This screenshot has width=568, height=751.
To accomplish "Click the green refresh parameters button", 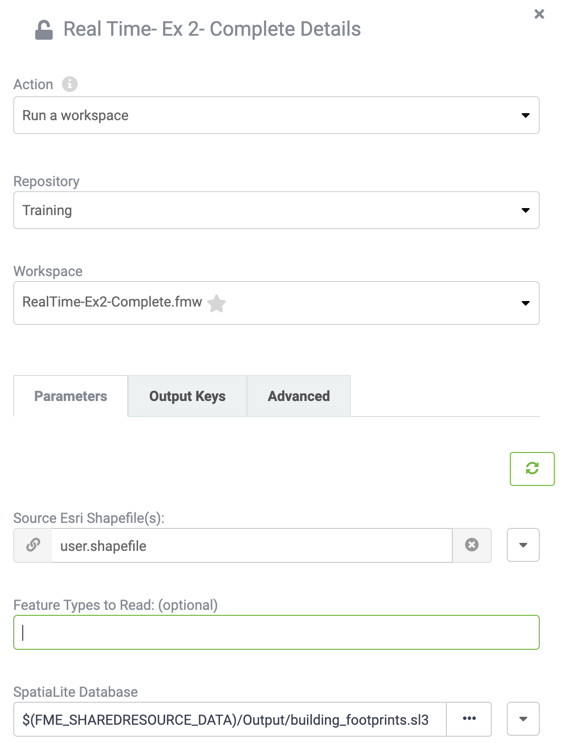I will click(x=532, y=468).
